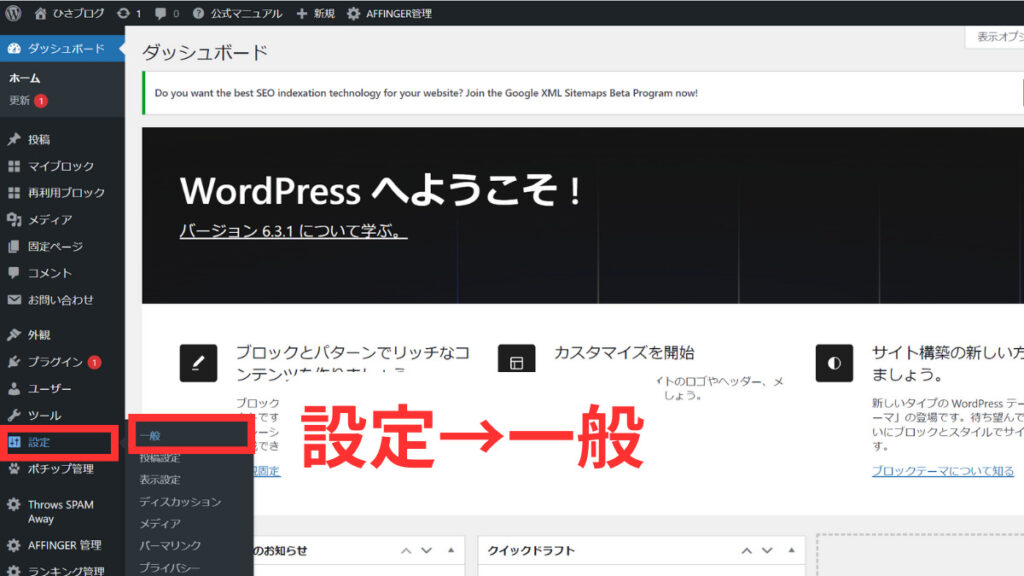This screenshot has height=576, width=1024.
Task: Select パーマリンク in settings flyout
Action: point(170,545)
